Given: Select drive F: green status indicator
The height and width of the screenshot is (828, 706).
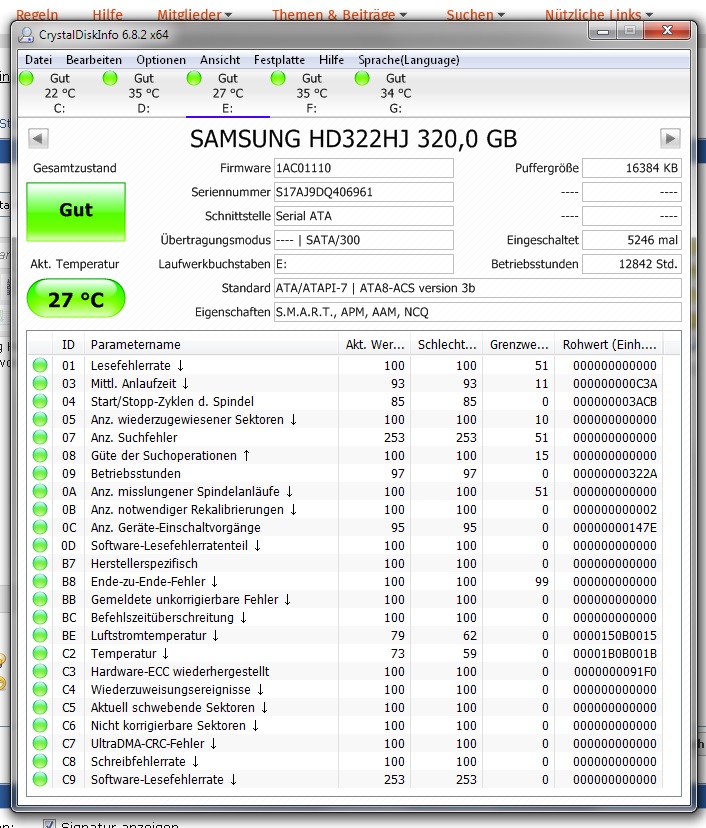Looking at the screenshot, I should 278,78.
